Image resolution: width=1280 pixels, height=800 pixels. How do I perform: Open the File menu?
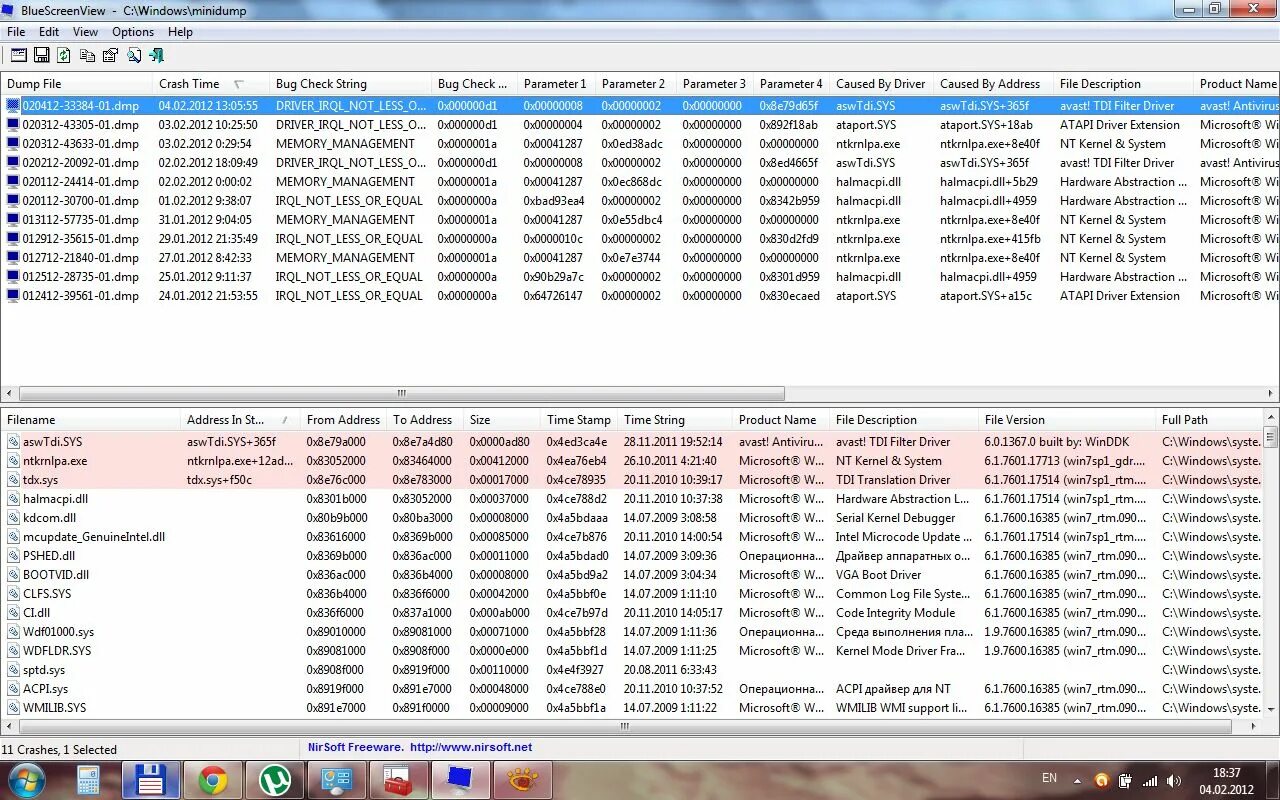tap(16, 32)
